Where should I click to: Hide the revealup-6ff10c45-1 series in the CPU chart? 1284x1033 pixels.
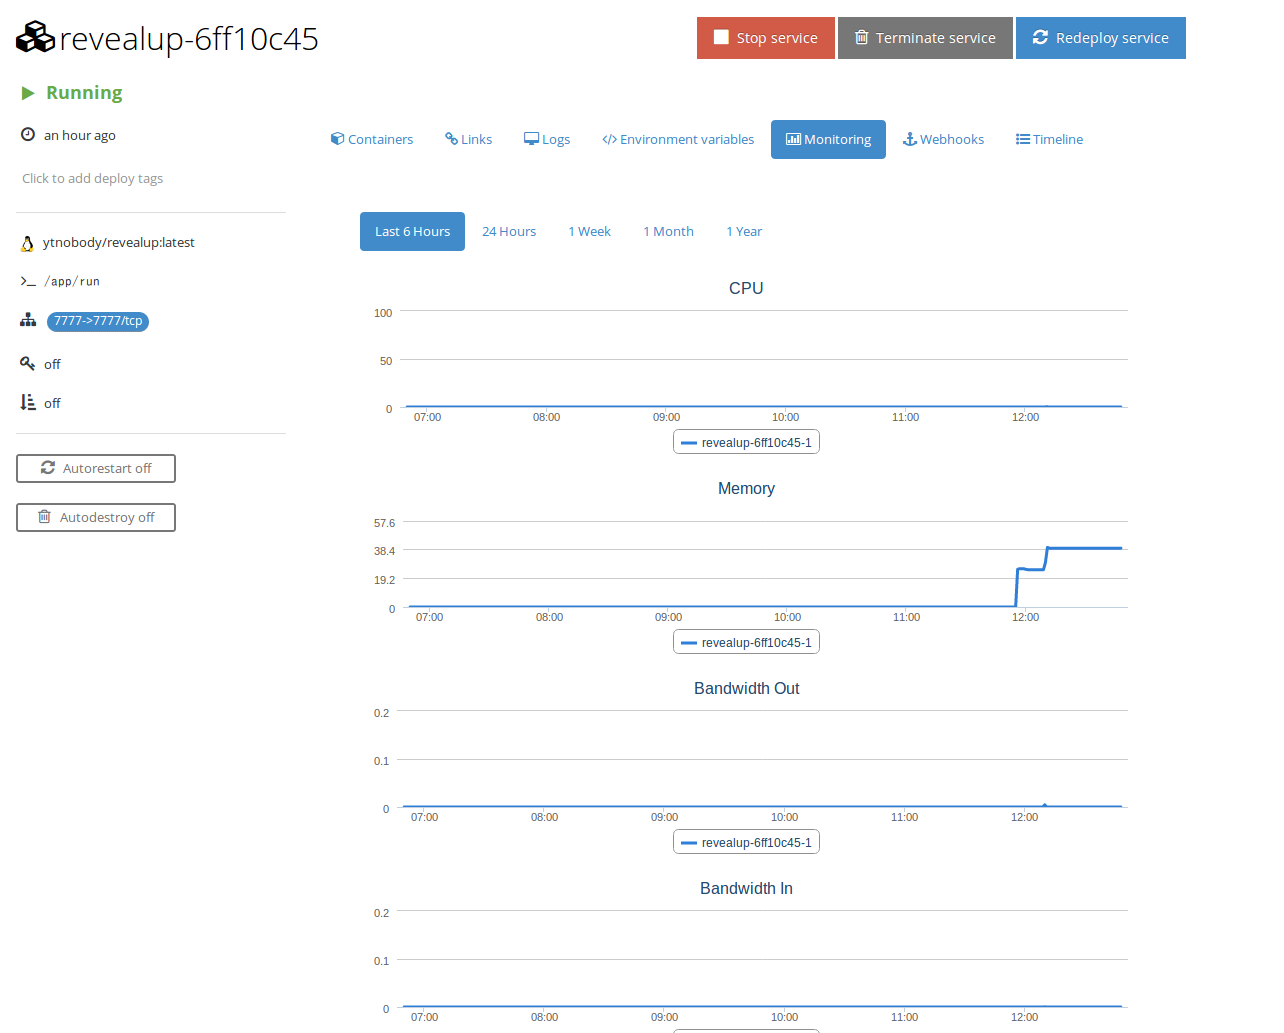[x=746, y=441]
